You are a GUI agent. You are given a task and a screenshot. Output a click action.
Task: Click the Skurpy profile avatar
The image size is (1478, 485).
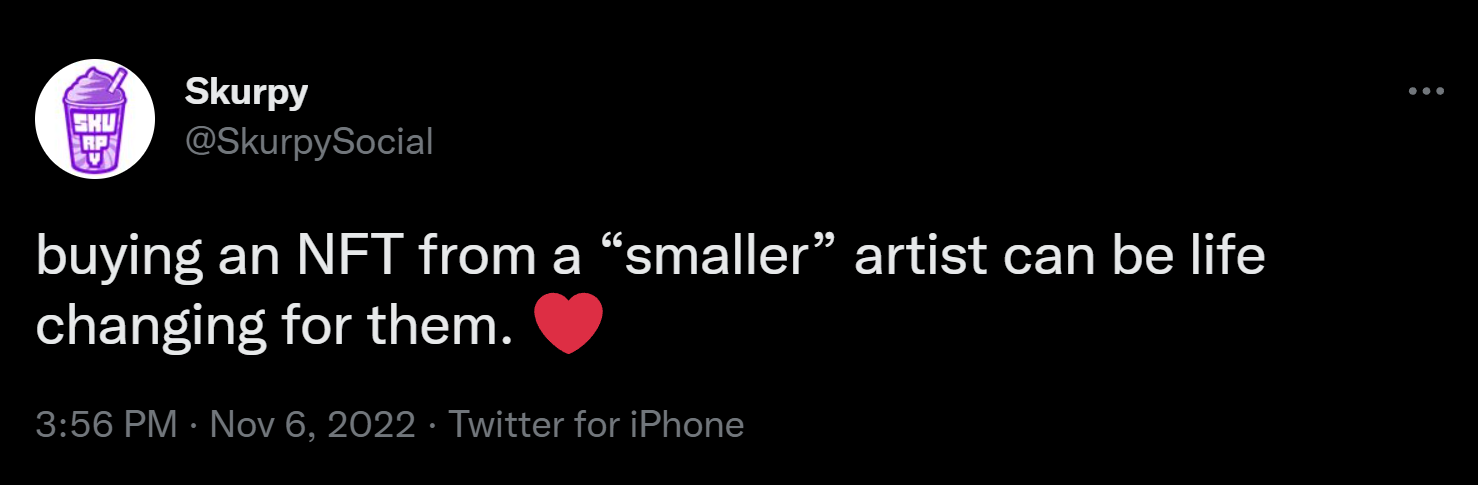click(95, 119)
